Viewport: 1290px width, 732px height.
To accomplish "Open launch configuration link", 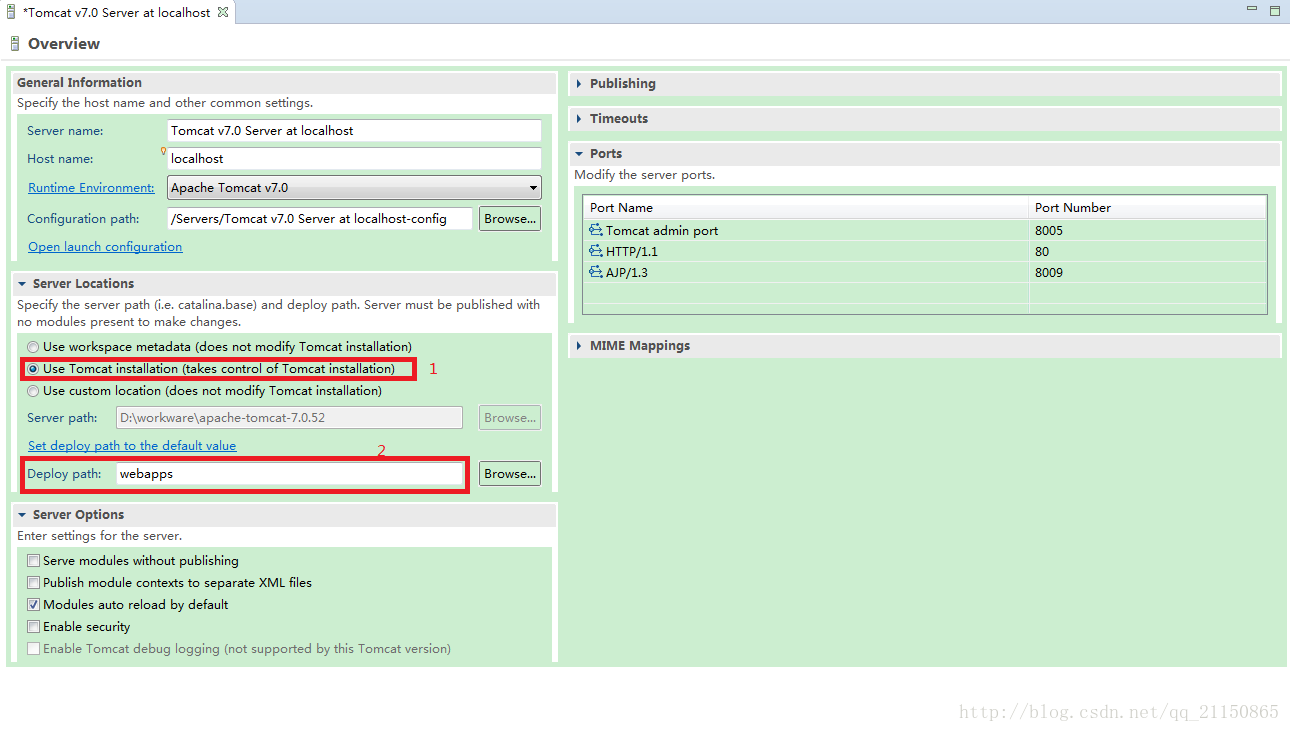I will [x=105, y=247].
